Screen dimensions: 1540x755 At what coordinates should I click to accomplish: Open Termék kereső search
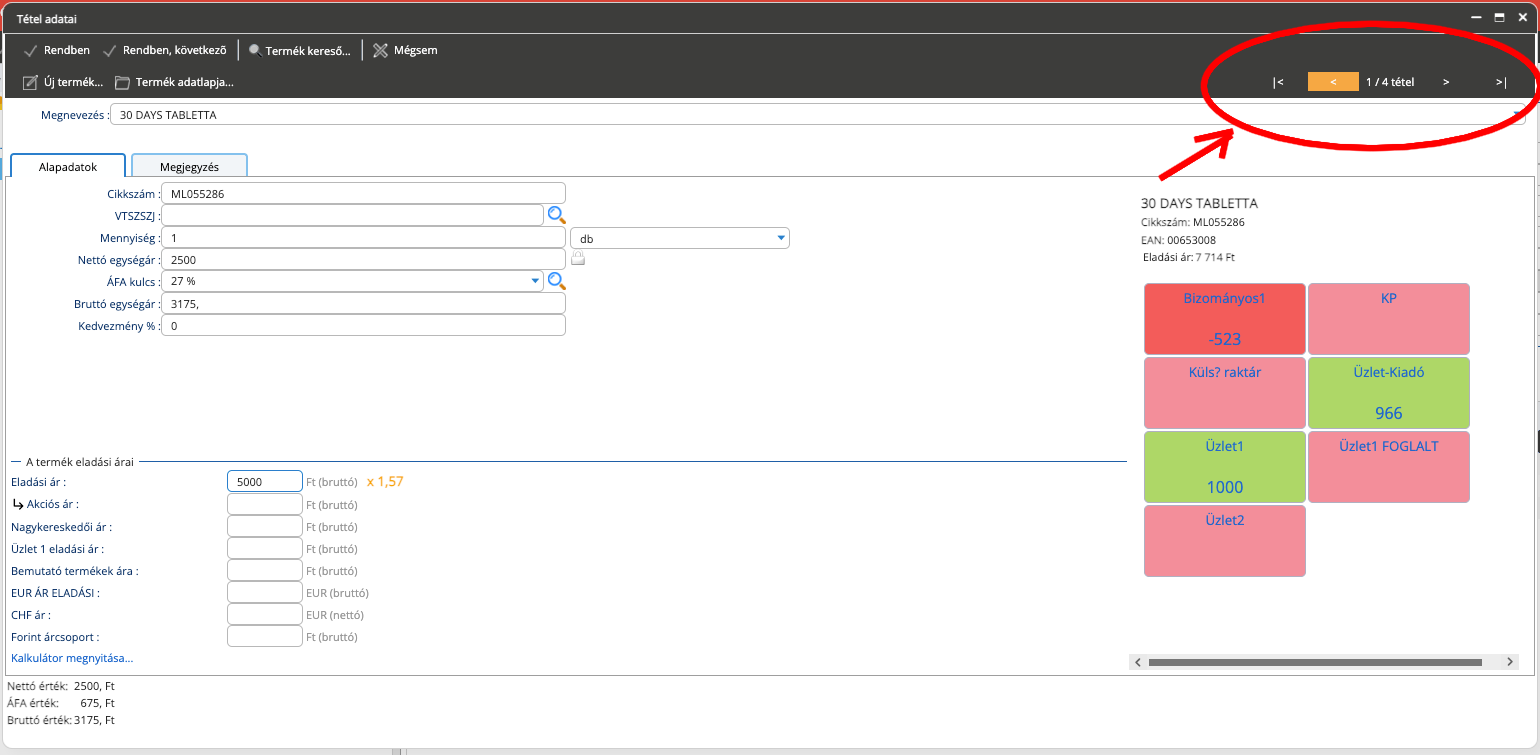tap(300, 50)
